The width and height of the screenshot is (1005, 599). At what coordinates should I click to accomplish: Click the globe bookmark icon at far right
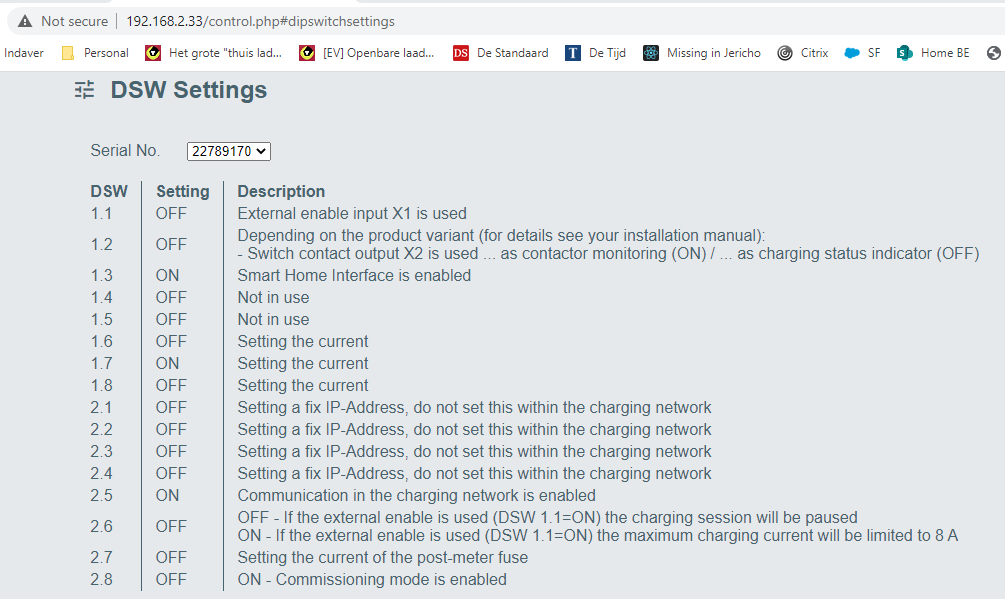pos(993,53)
